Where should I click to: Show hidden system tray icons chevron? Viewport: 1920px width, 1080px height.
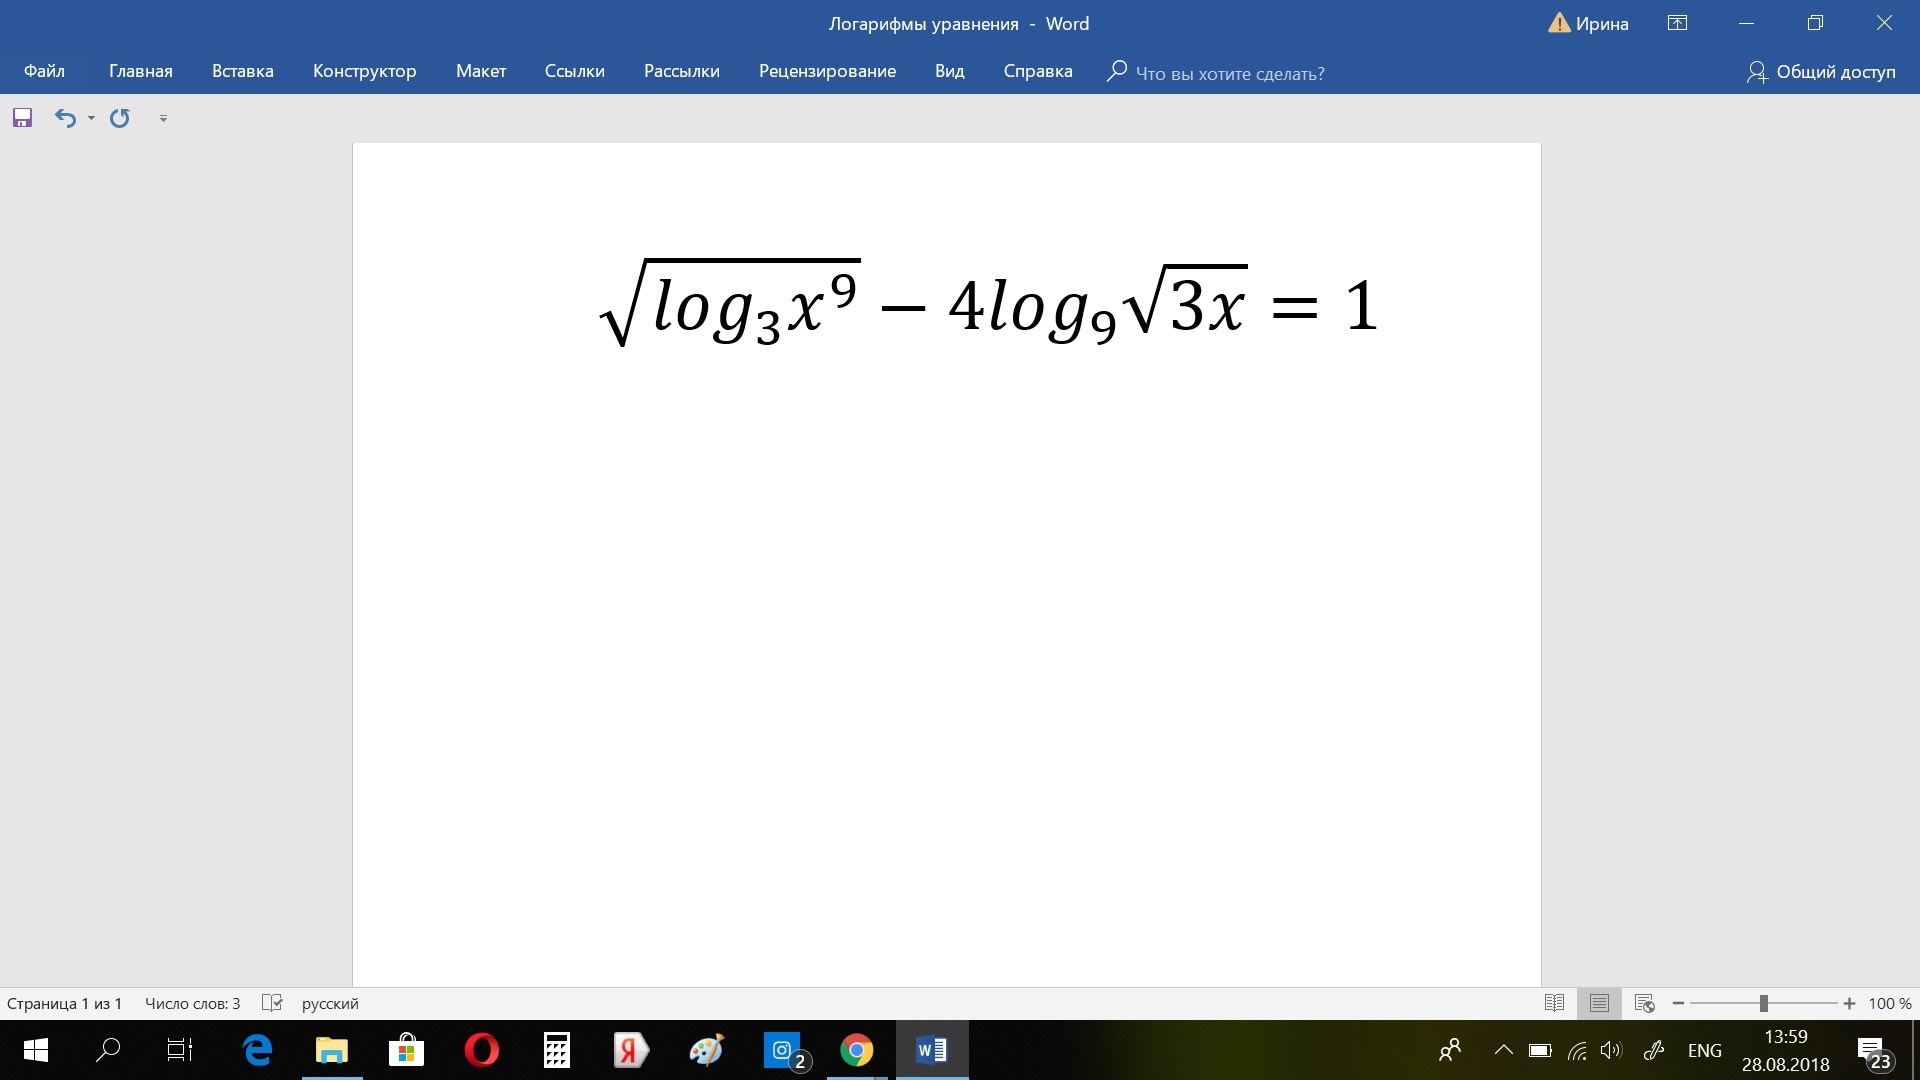[1503, 1050]
